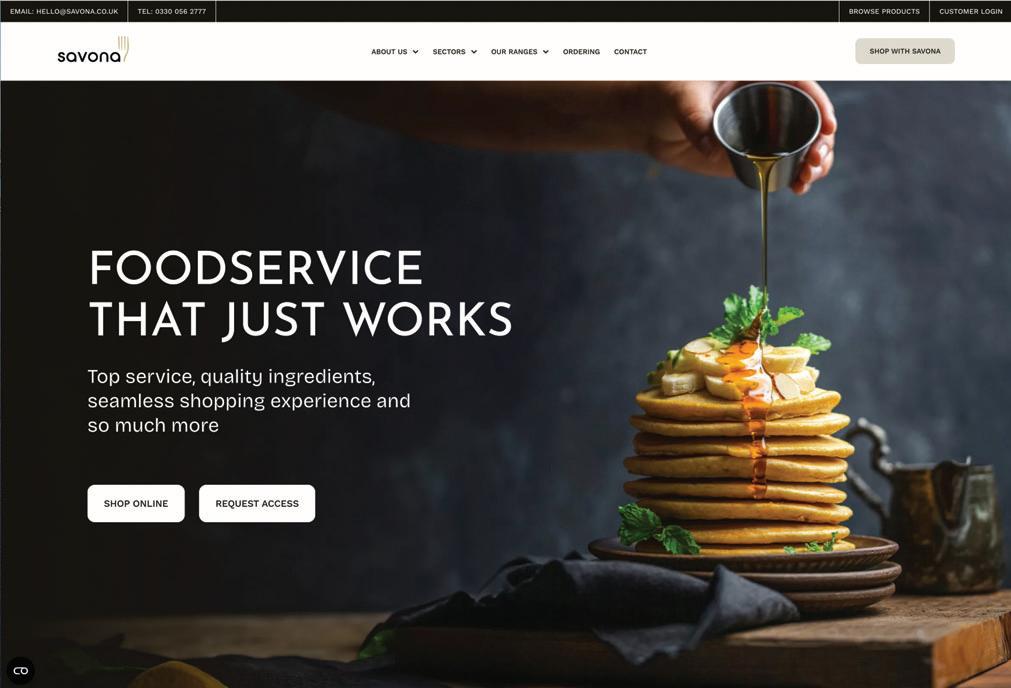
Task: Open the About Us menu item
Action: tap(389, 52)
